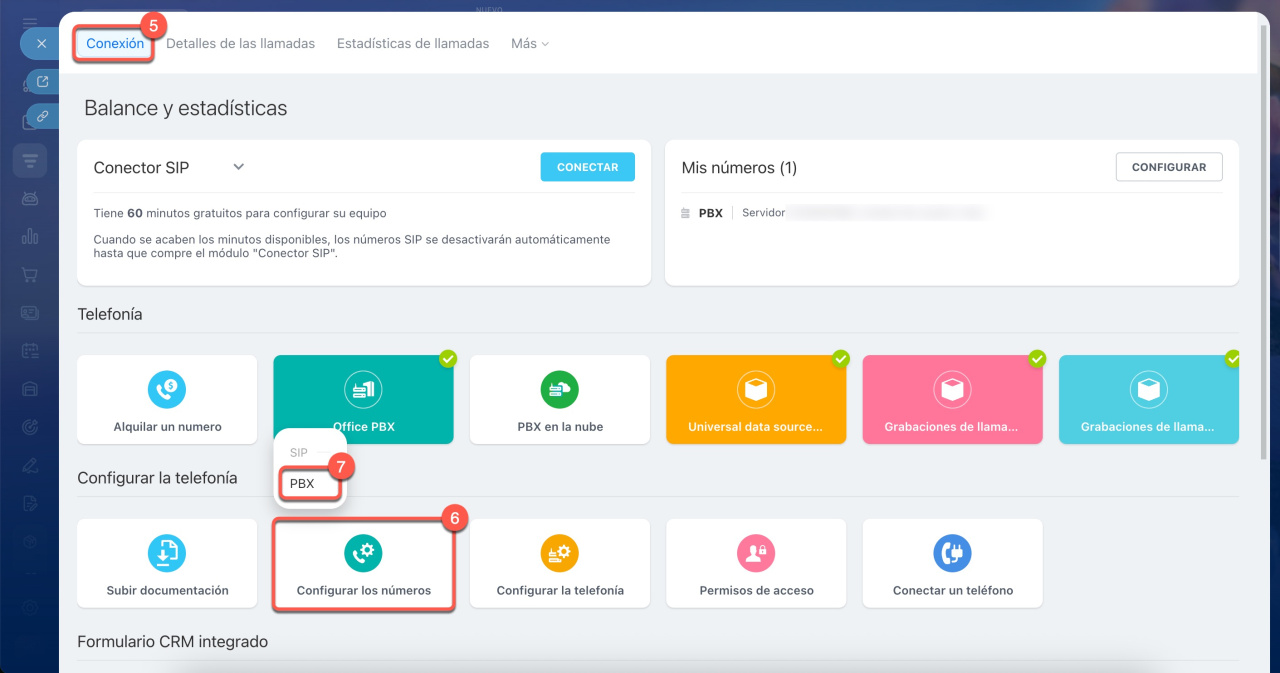This screenshot has height=673, width=1280.
Task: Choose PBX from the popup menu
Action: (x=302, y=483)
